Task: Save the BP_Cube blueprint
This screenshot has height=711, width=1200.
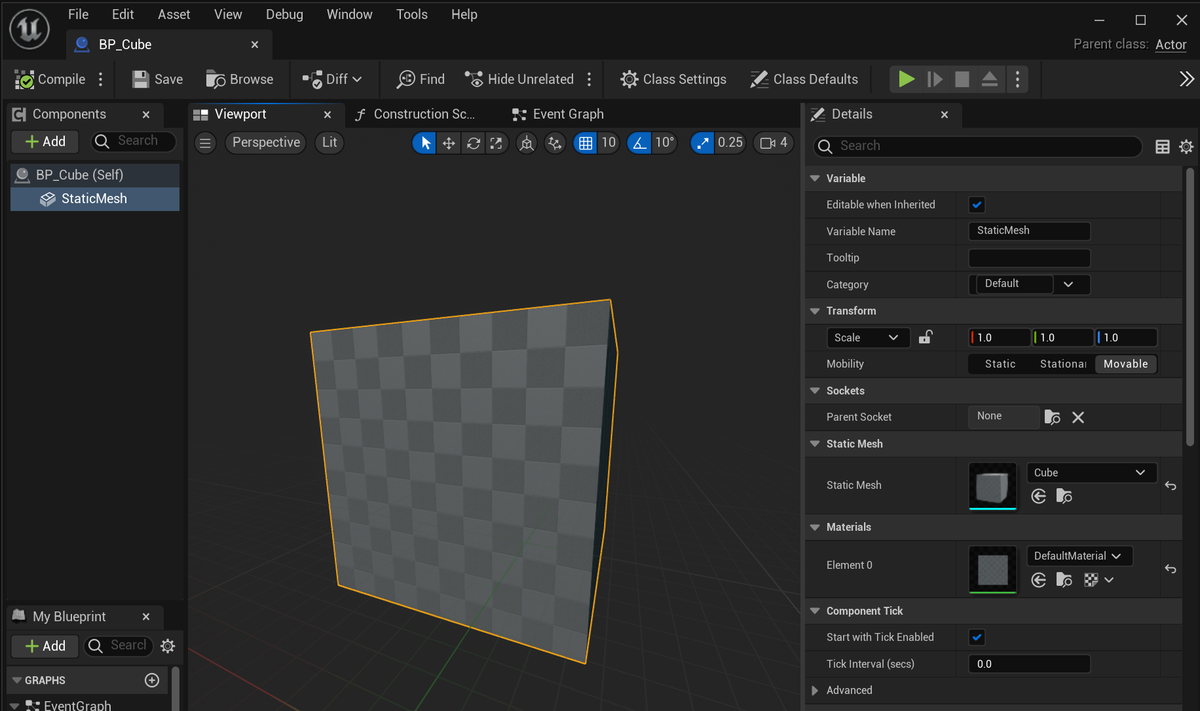Action: click(x=157, y=79)
